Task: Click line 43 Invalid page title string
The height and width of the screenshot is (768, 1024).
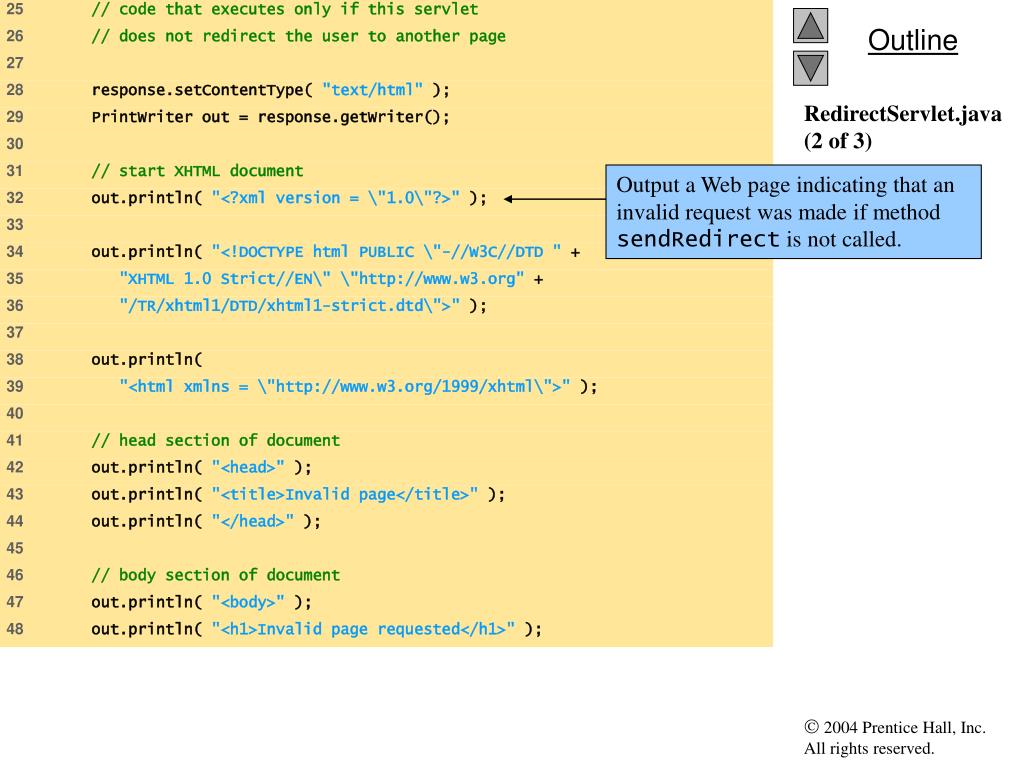Action: 345,494
